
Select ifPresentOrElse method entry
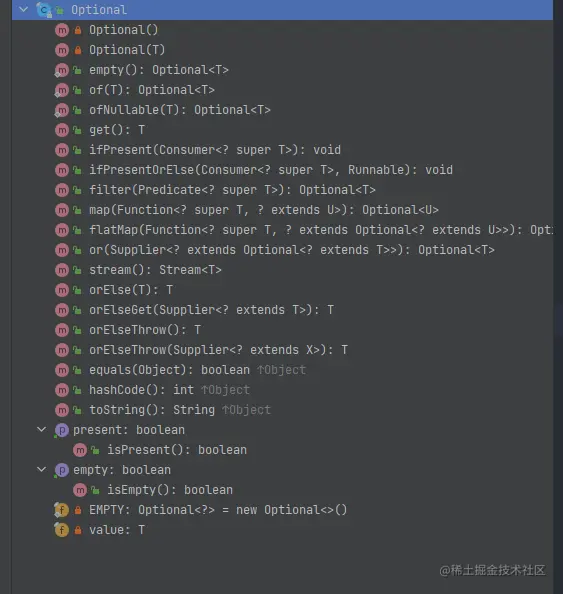tap(271, 170)
